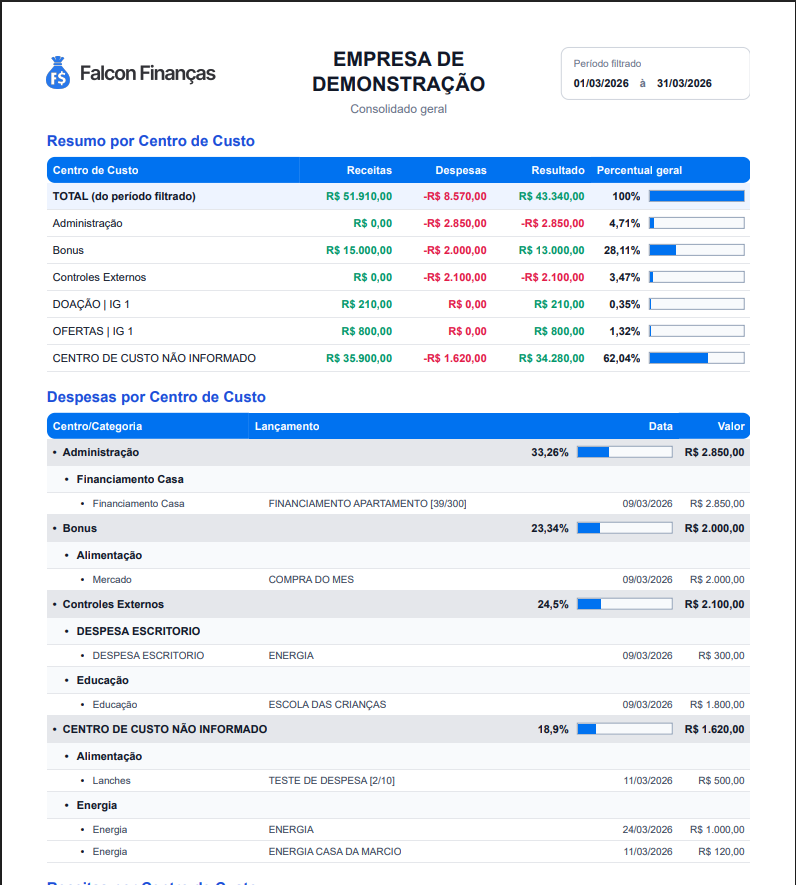
Task: Click the 18,9% expense bar
Action: 625,729
